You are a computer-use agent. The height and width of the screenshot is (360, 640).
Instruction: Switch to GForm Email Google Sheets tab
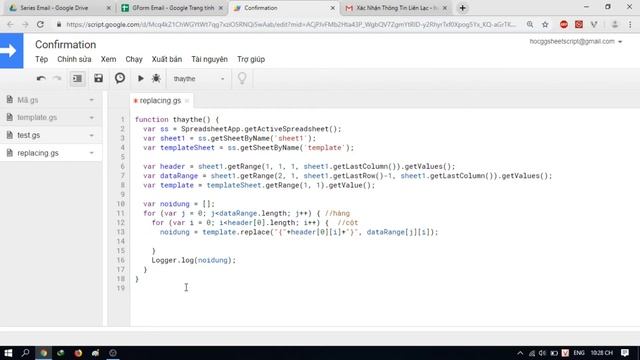(x=171, y=8)
